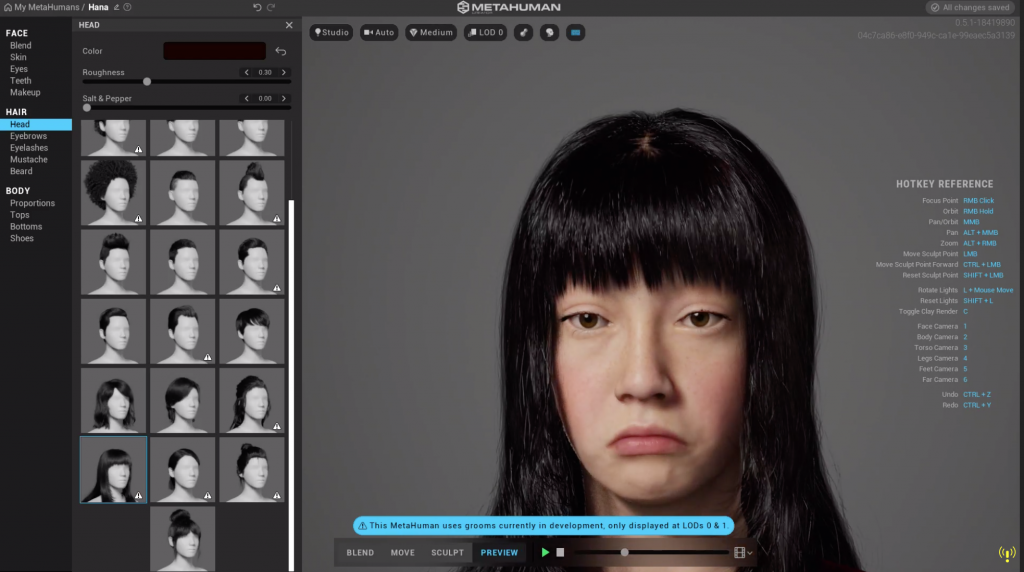This screenshot has width=1024, height=572.
Task: Select Eyes under FACE
Action: tap(19, 69)
